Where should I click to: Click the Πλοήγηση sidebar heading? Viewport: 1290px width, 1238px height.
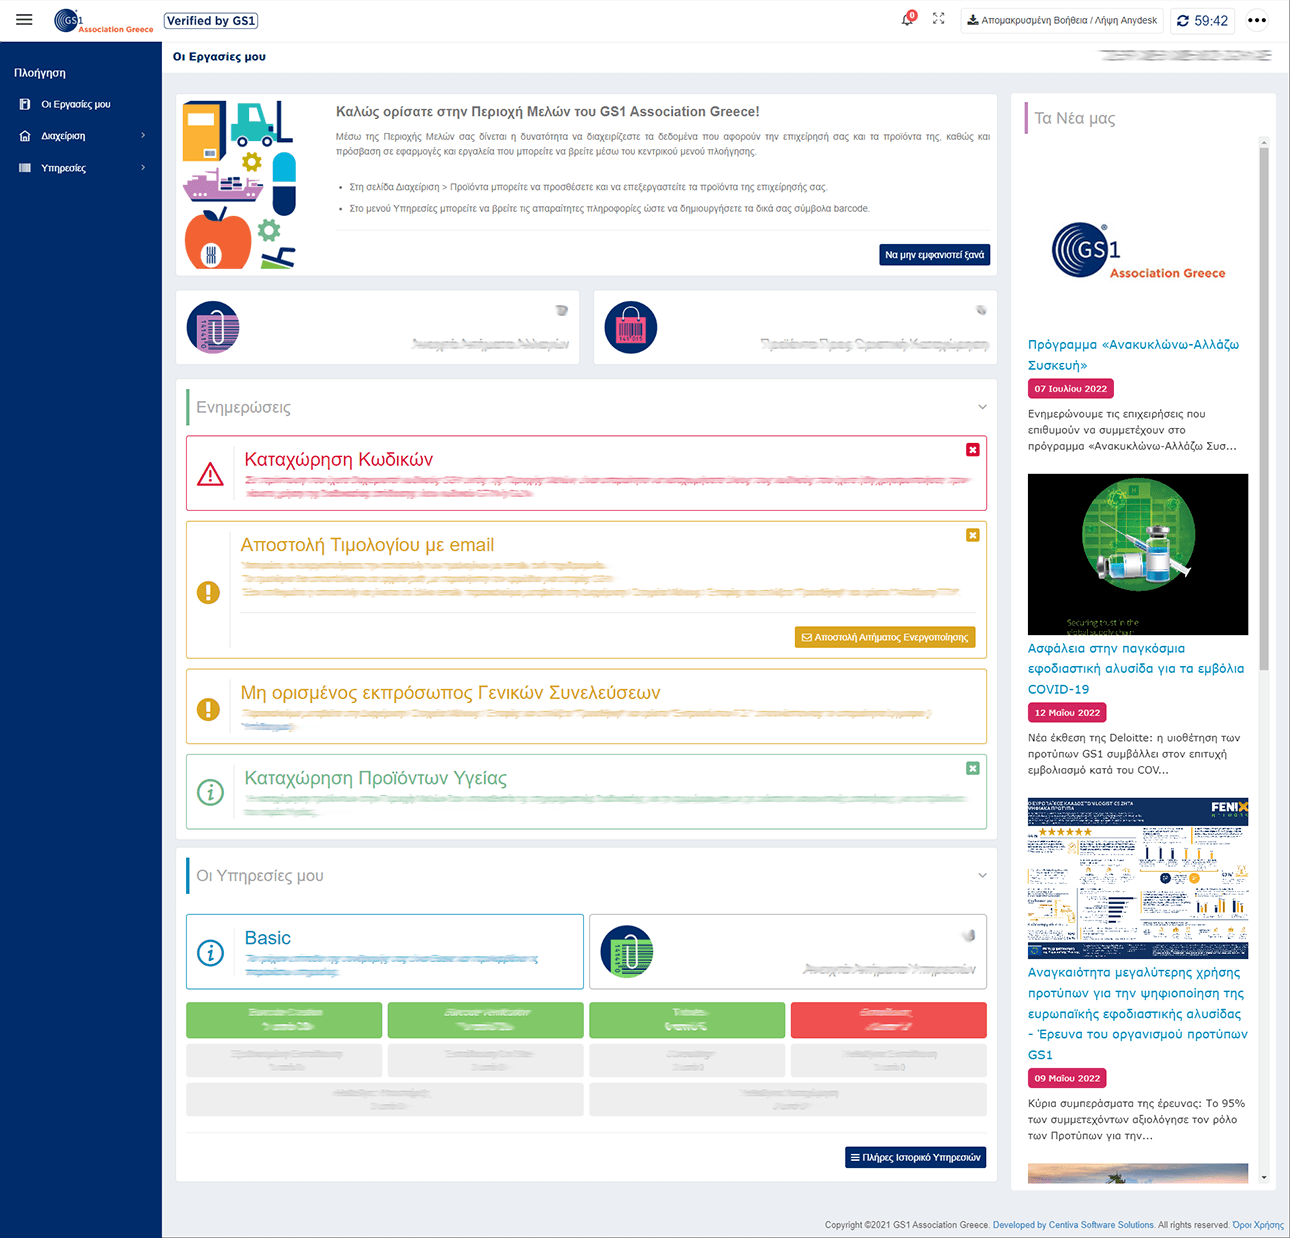tap(40, 73)
